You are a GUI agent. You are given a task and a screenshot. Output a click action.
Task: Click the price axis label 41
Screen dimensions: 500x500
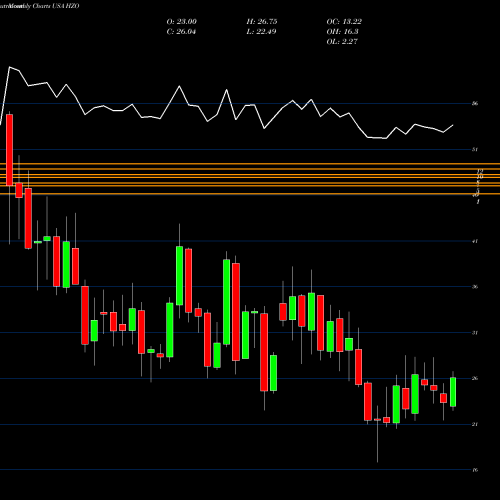pyautogui.click(x=475, y=241)
